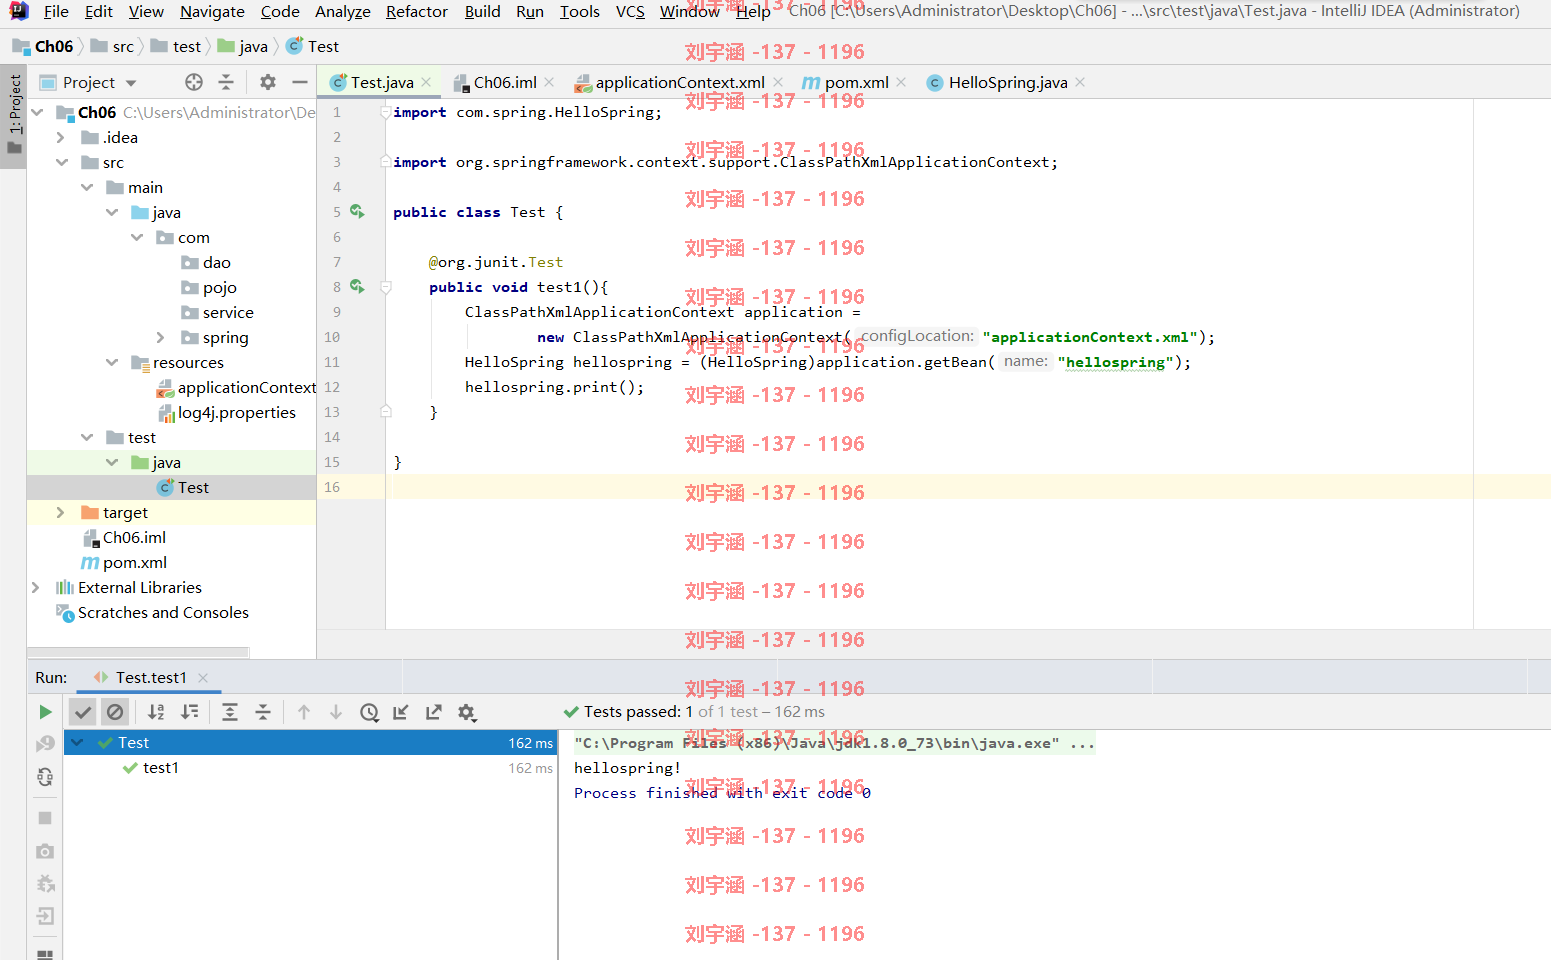The image size is (1551, 960).
Task: Click the exit arrow icon in Run sidebar
Action: [x=45, y=916]
